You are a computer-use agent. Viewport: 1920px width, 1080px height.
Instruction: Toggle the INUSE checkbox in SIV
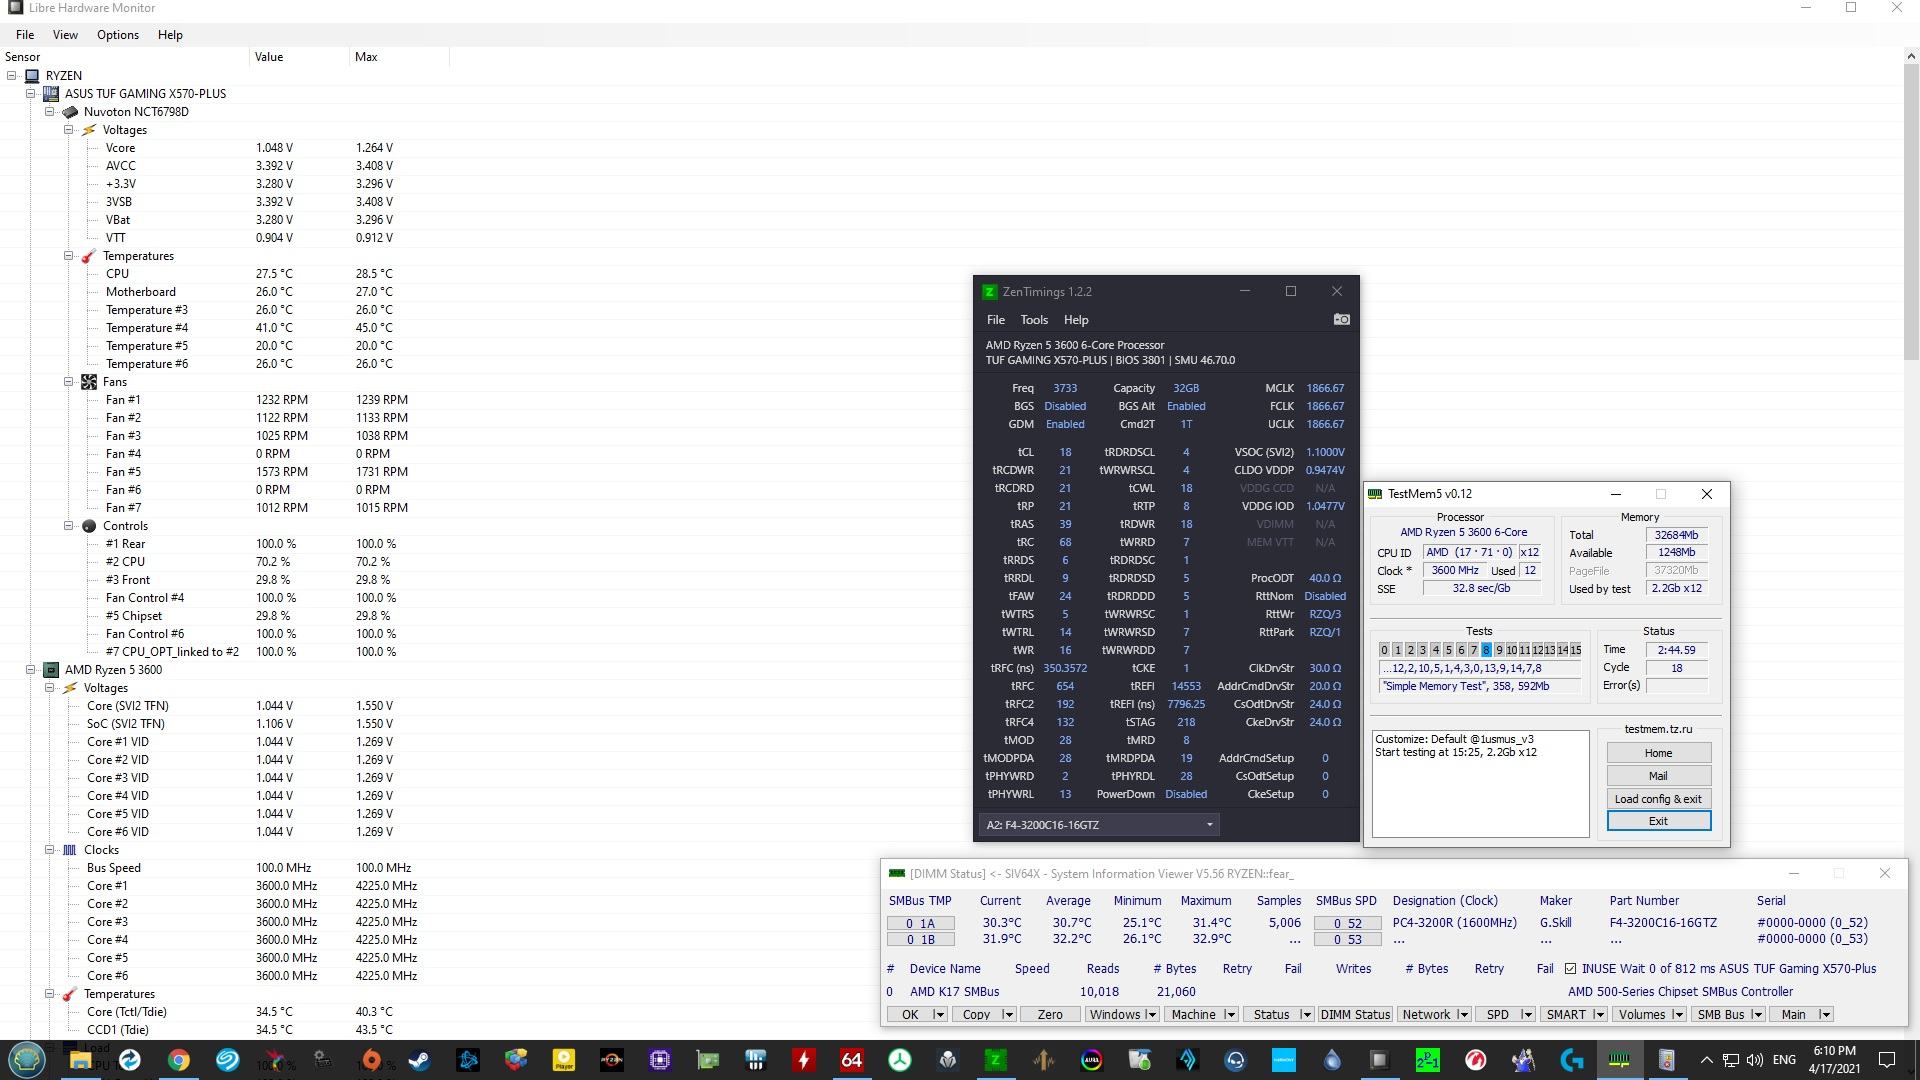[1570, 969]
